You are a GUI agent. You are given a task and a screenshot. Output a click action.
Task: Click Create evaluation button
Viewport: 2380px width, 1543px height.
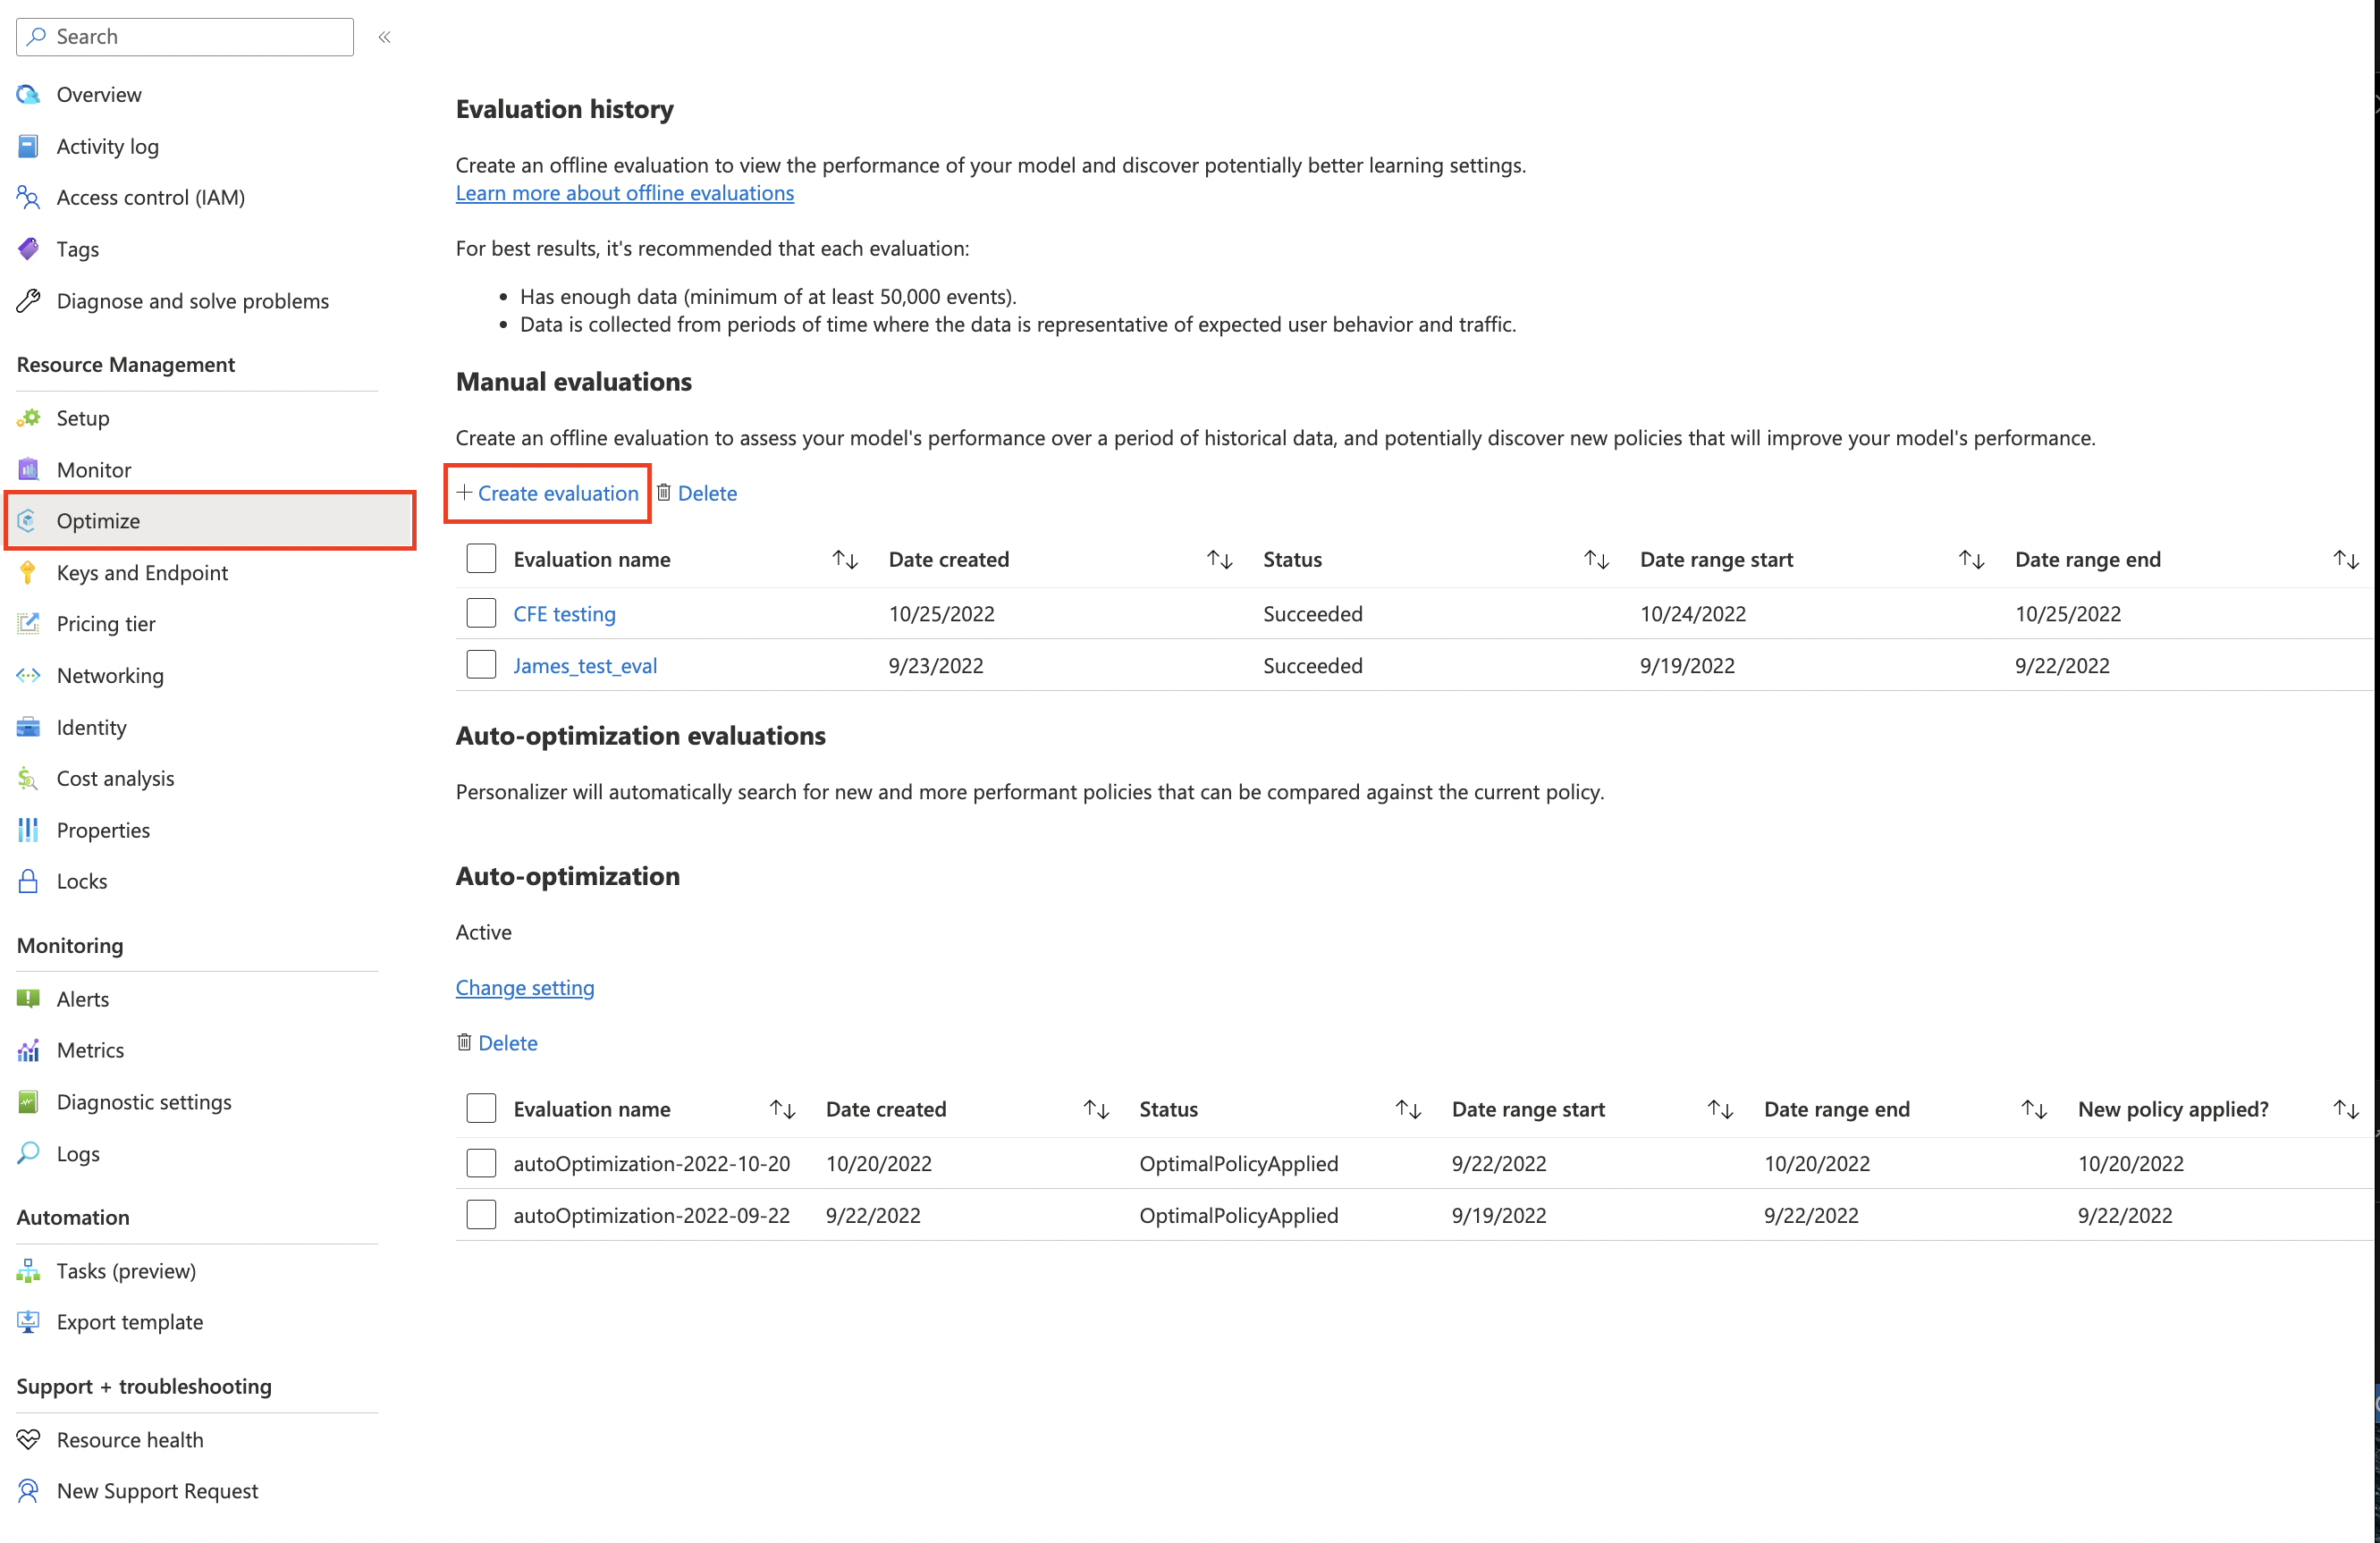pyautogui.click(x=546, y=493)
